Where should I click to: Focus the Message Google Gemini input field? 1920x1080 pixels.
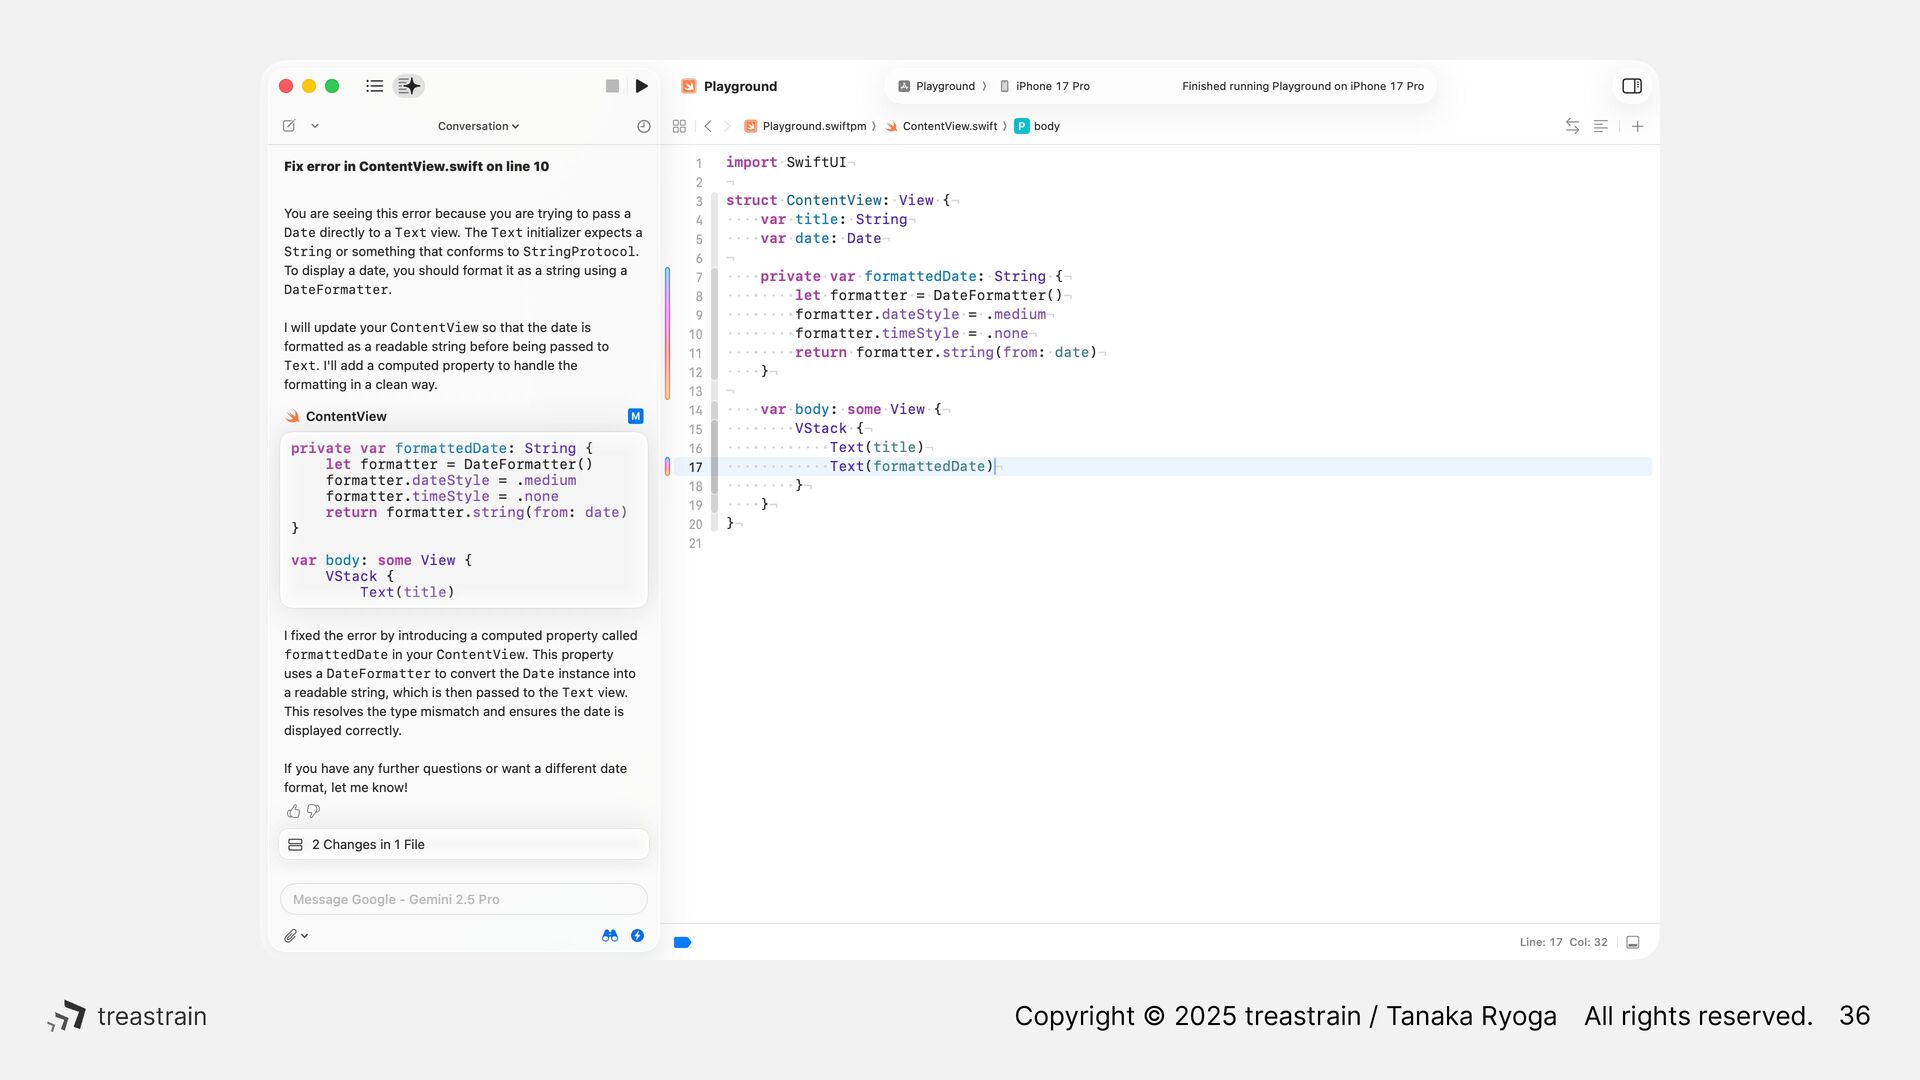(464, 899)
